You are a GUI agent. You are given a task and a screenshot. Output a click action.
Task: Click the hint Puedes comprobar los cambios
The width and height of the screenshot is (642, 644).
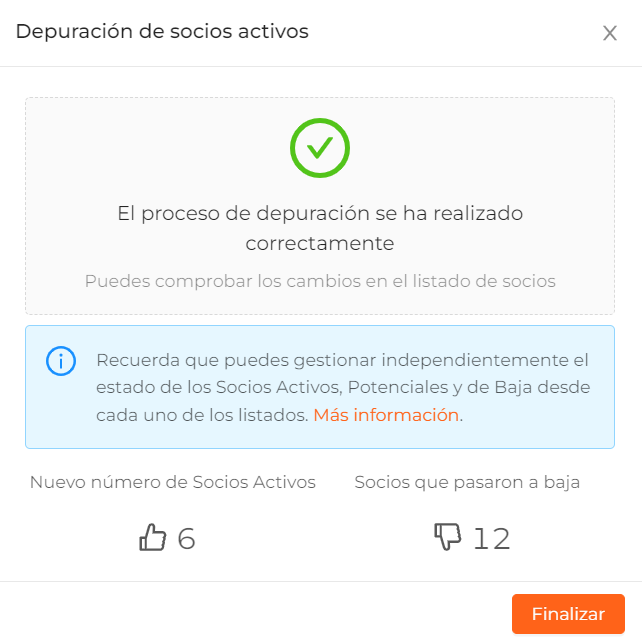320,281
